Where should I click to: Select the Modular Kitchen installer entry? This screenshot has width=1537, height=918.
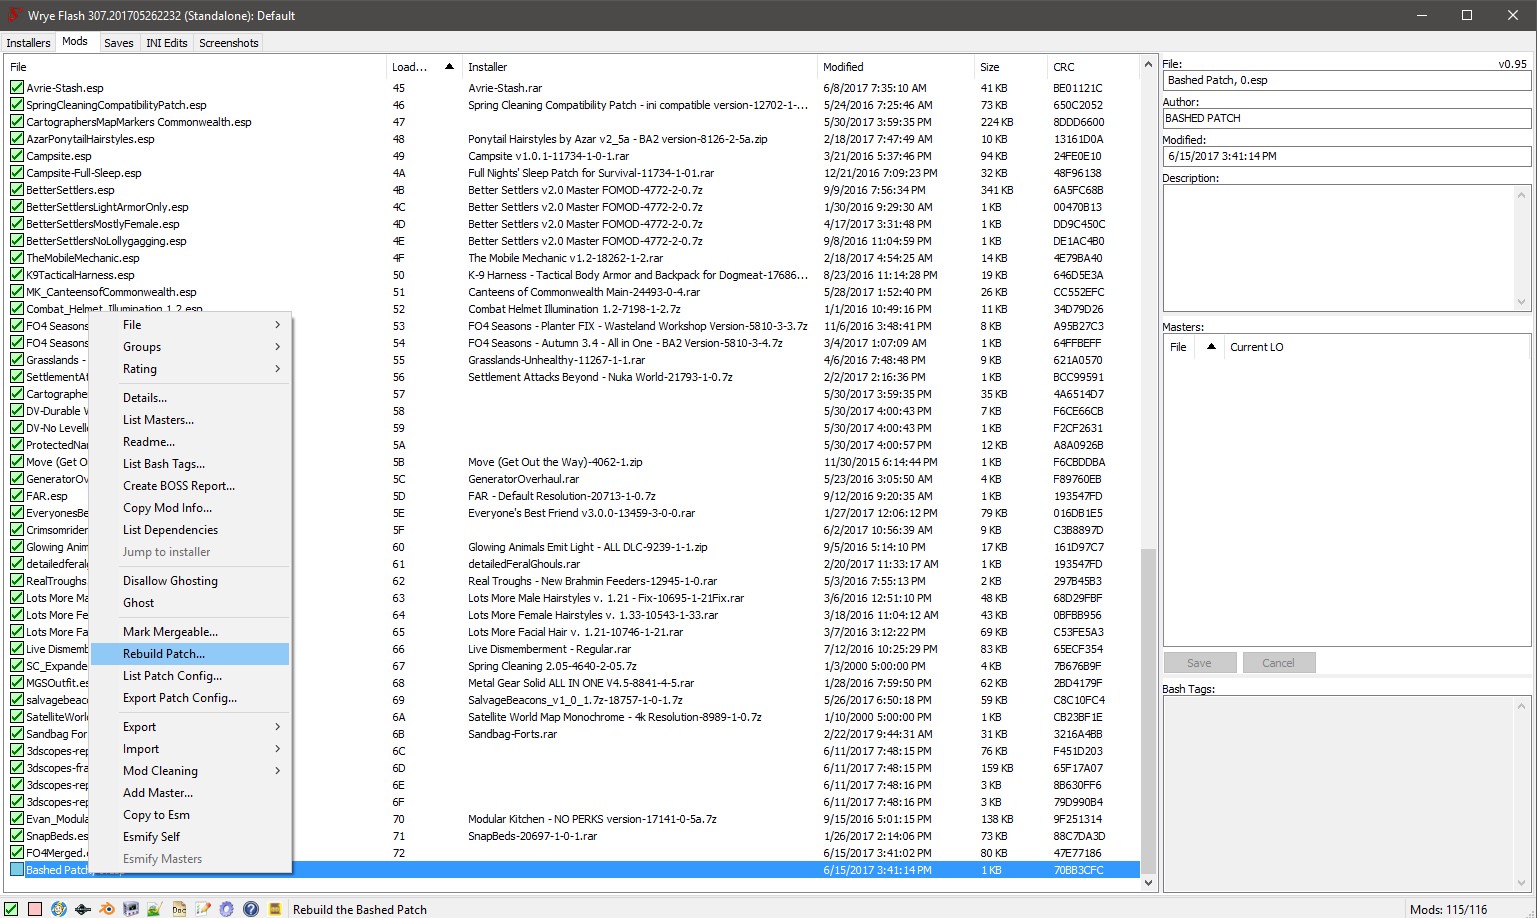pyautogui.click(x=592, y=819)
